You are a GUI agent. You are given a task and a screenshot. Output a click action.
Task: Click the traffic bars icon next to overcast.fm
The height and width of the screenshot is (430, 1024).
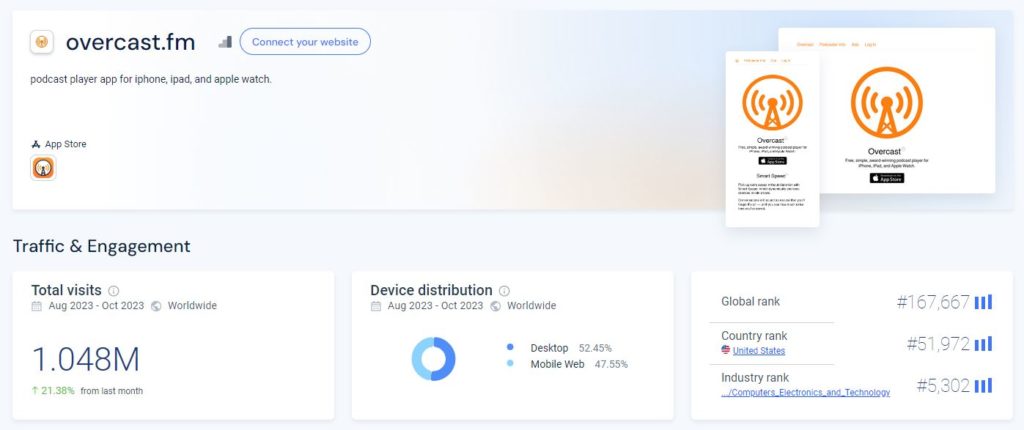(x=225, y=42)
